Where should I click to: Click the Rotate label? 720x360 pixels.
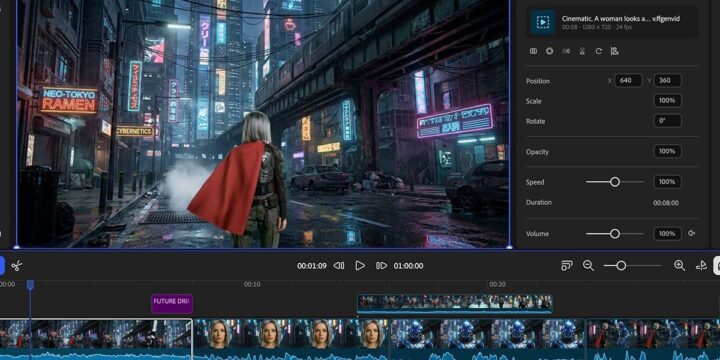535,121
